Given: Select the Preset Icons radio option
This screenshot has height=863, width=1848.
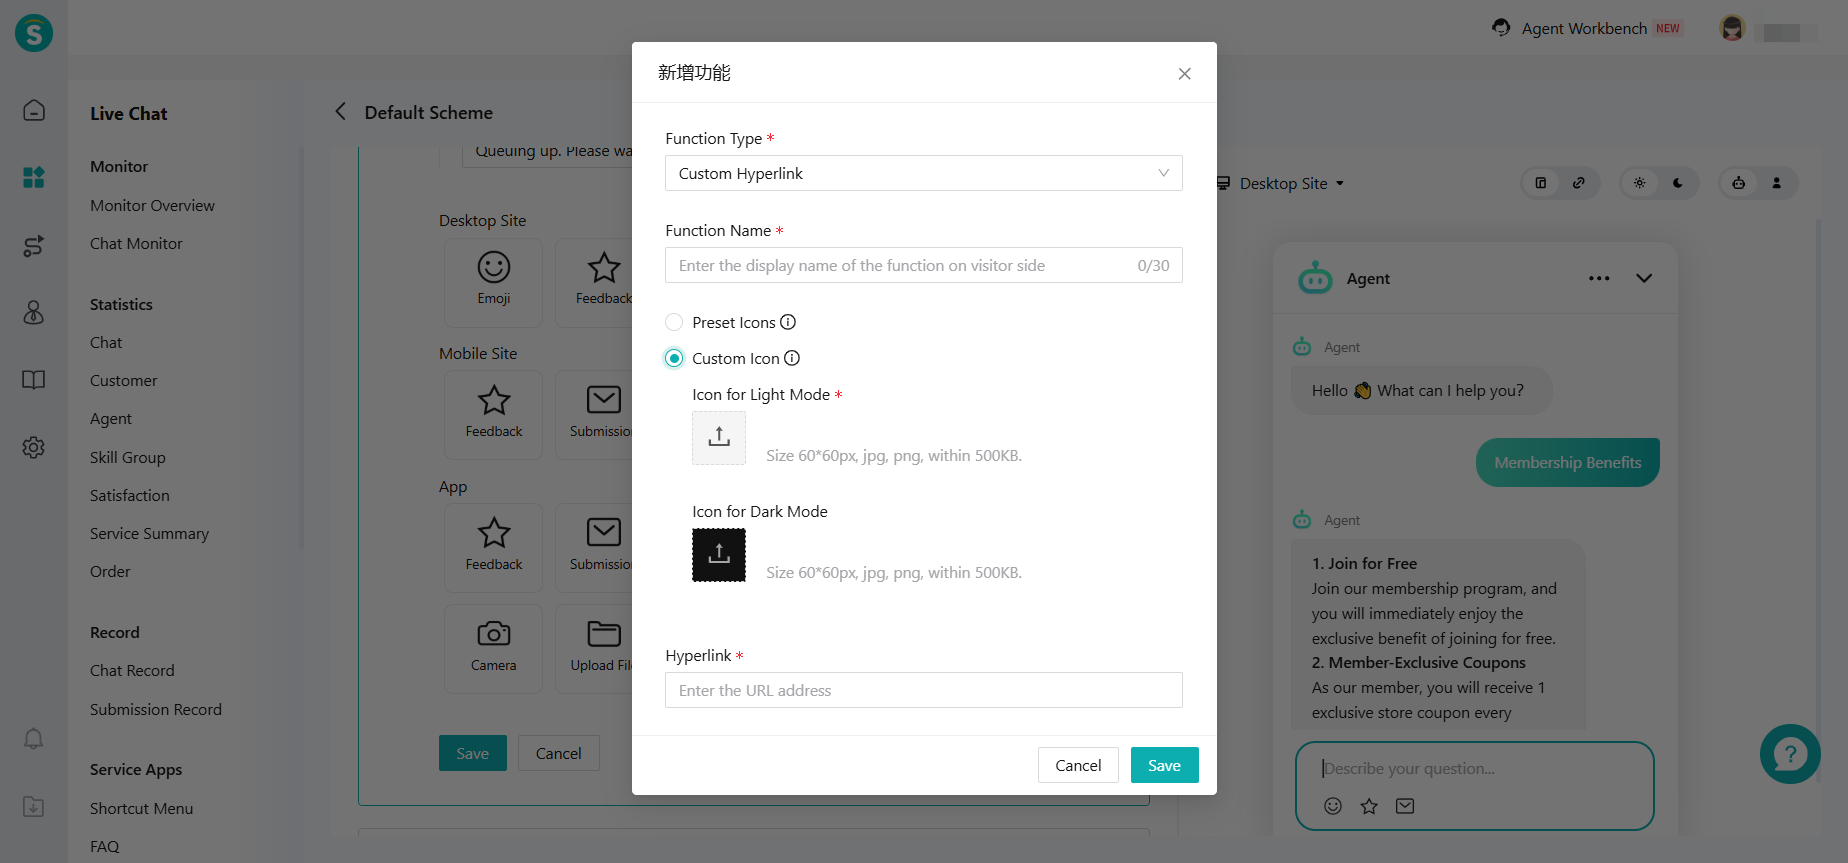Looking at the screenshot, I should point(675,322).
